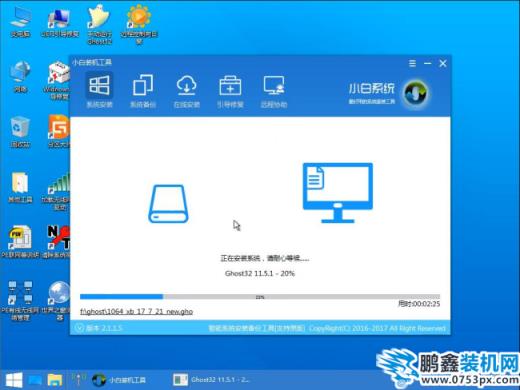Image resolution: width=520 pixels, height=390 pixels.
Task: Open the Network globe desktop icon
Action: click(20, 77)
